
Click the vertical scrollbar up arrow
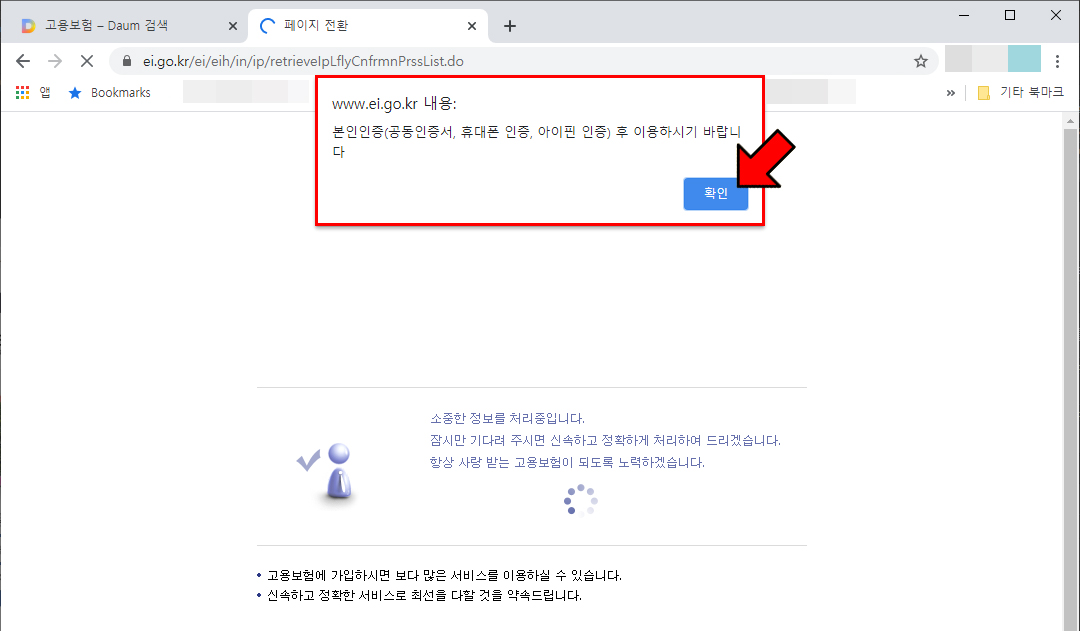pos(1070,121)
